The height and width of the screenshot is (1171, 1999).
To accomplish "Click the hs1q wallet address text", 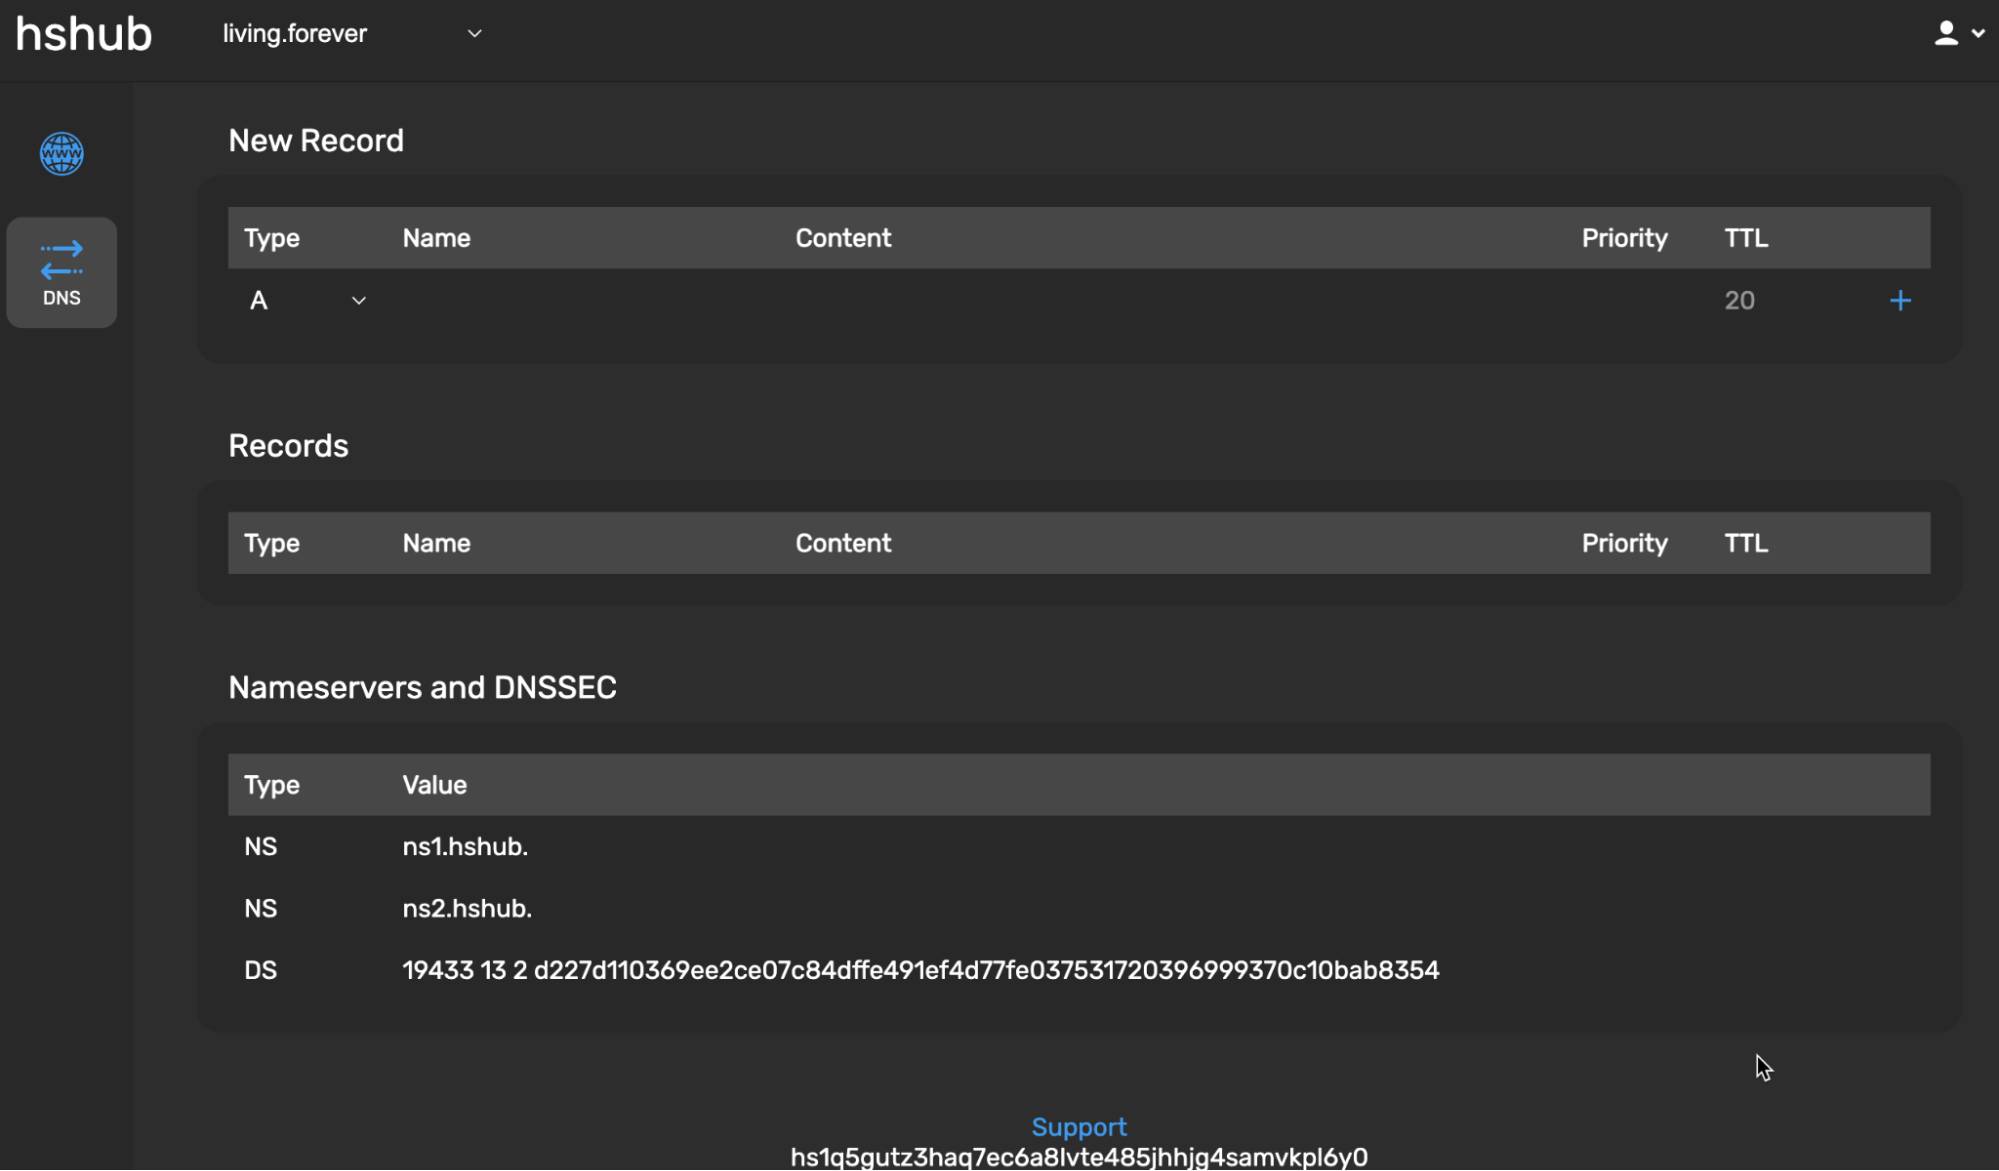I will [1078, 1157].
